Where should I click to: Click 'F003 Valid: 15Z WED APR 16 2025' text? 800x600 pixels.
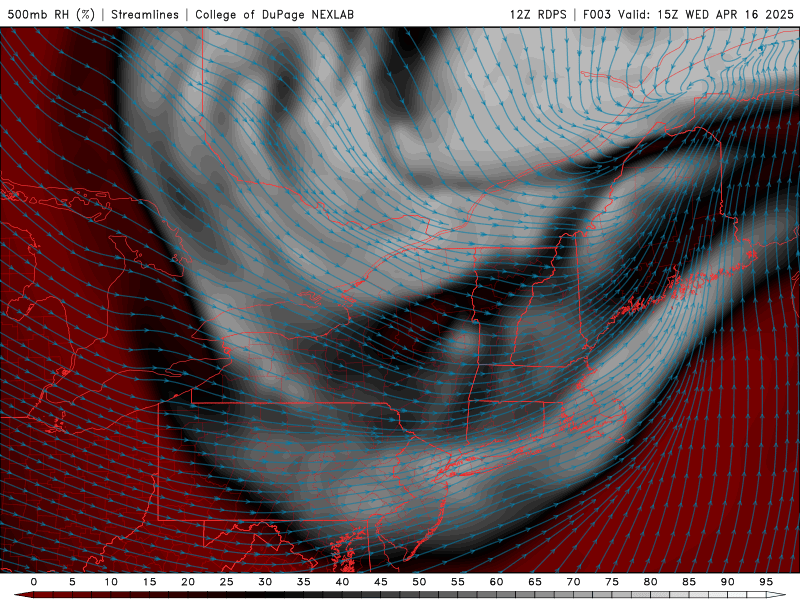(688, 14)
